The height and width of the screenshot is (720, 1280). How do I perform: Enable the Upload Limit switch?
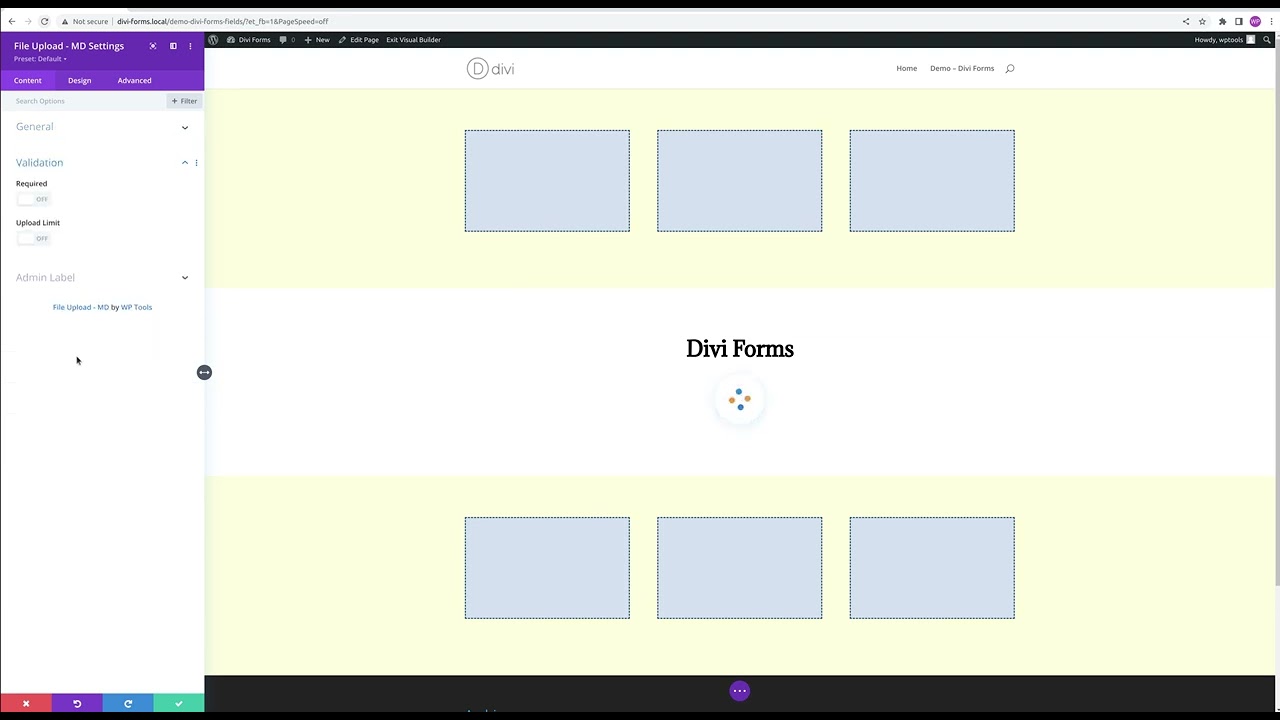click(32, 238)
